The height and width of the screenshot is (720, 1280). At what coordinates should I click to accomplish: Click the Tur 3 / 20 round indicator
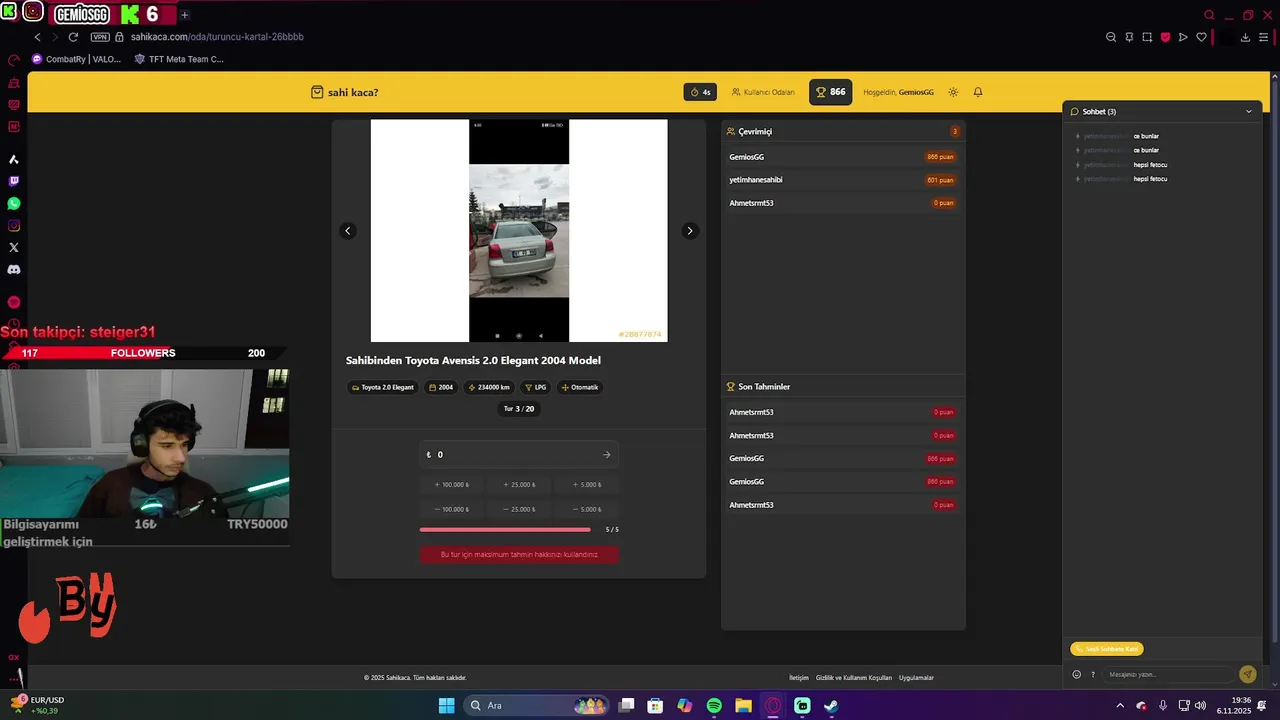point(519,409)
